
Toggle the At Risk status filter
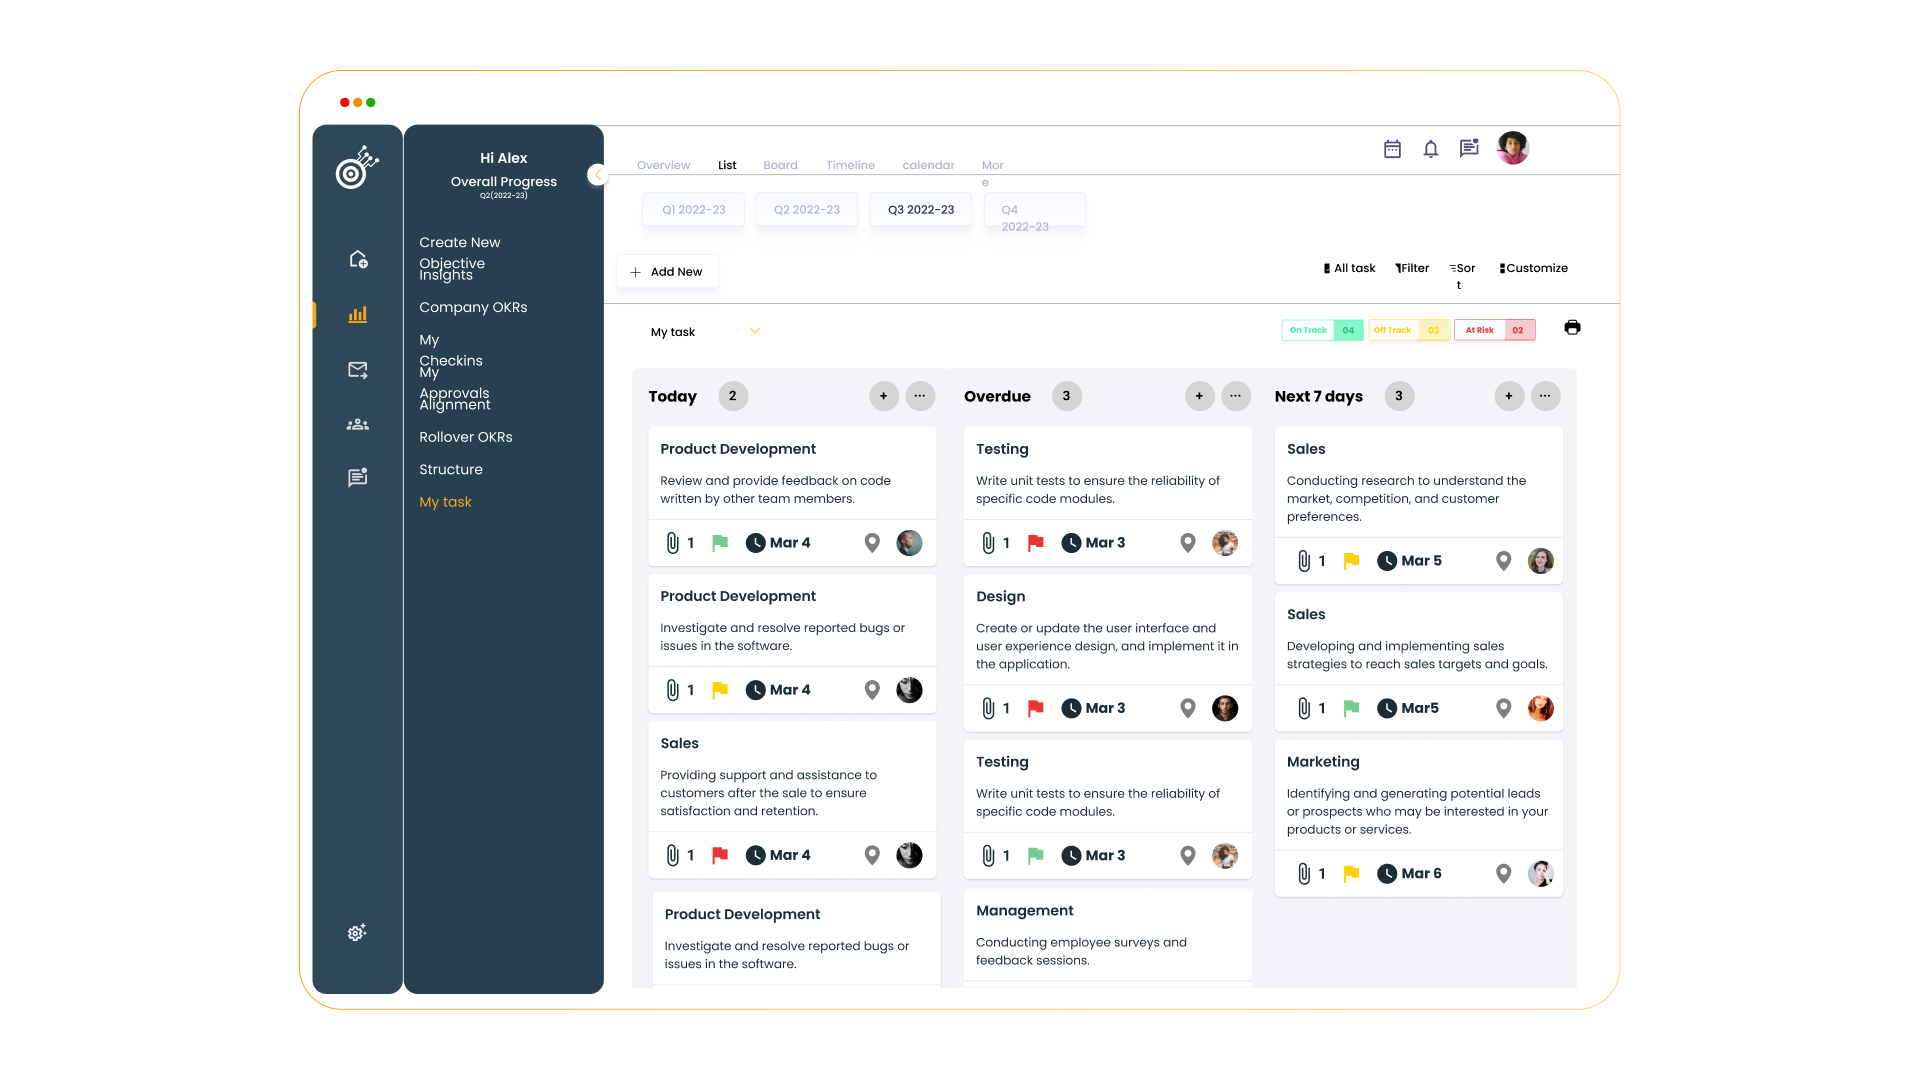(x=1493, y=330)
